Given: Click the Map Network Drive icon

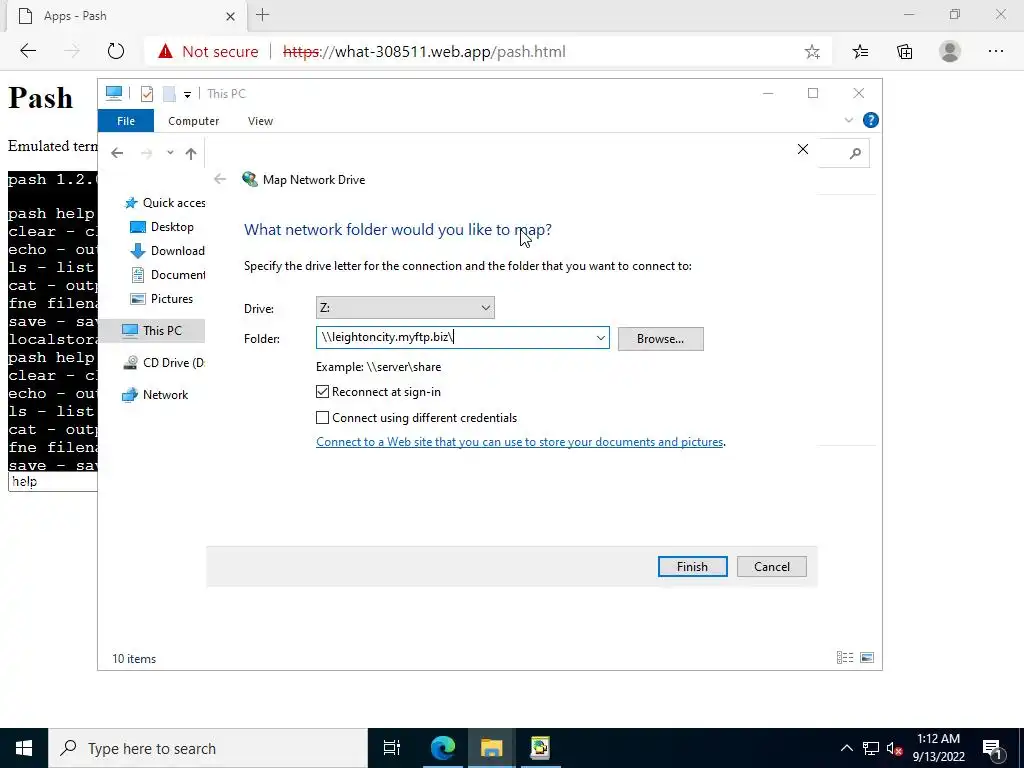Looking at the screenshot, I should tap(249, 179).
